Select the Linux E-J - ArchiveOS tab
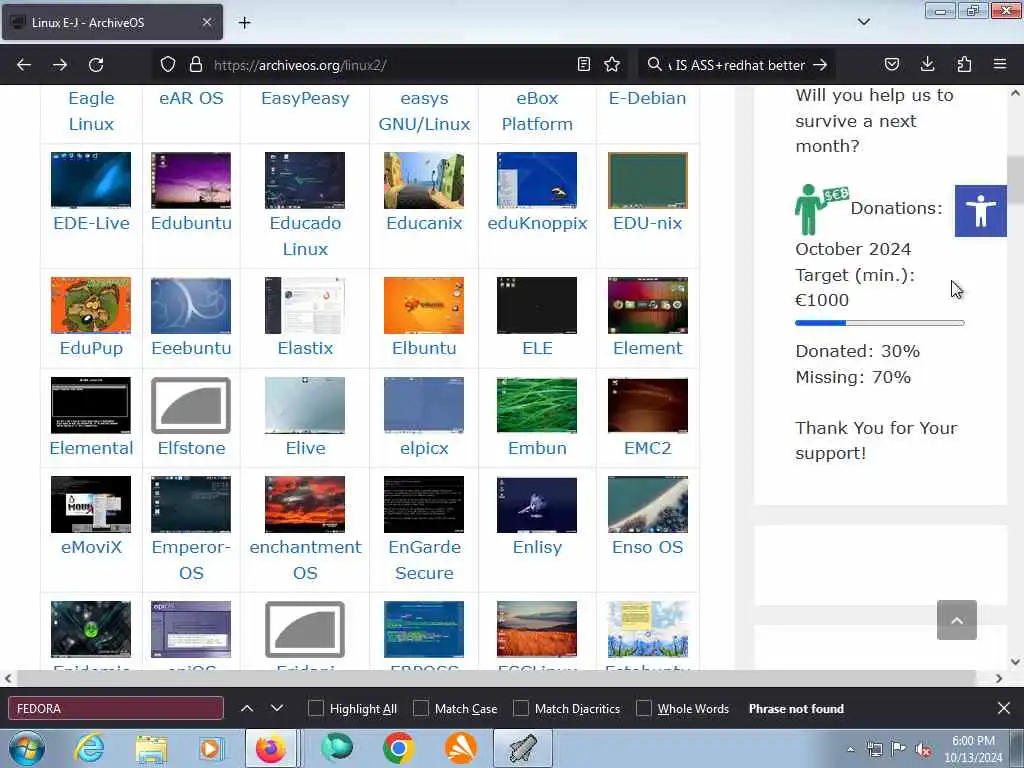 (x=112, y=22)
